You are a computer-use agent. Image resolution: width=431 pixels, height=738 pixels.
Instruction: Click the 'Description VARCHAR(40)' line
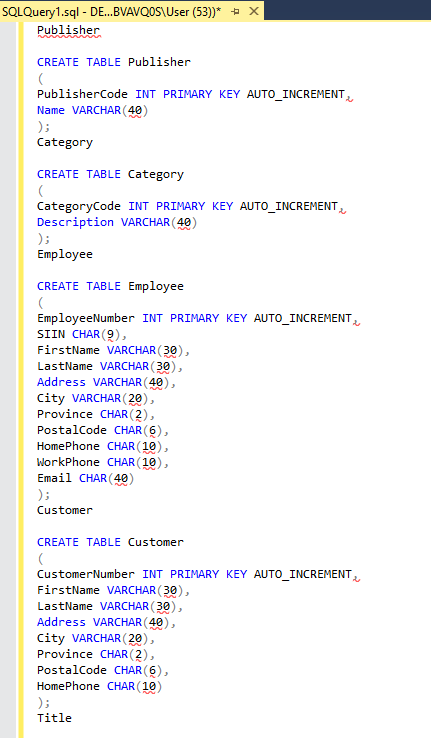tap(117, 222)
